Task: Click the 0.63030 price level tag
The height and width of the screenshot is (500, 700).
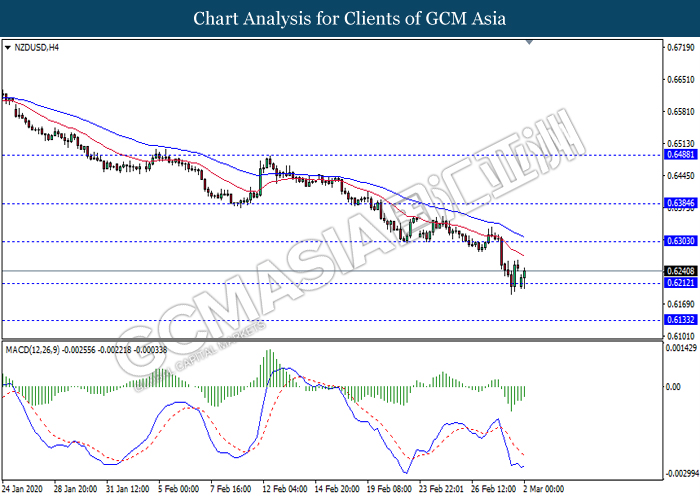Action: pyautogui.click(x=679, y=241)
